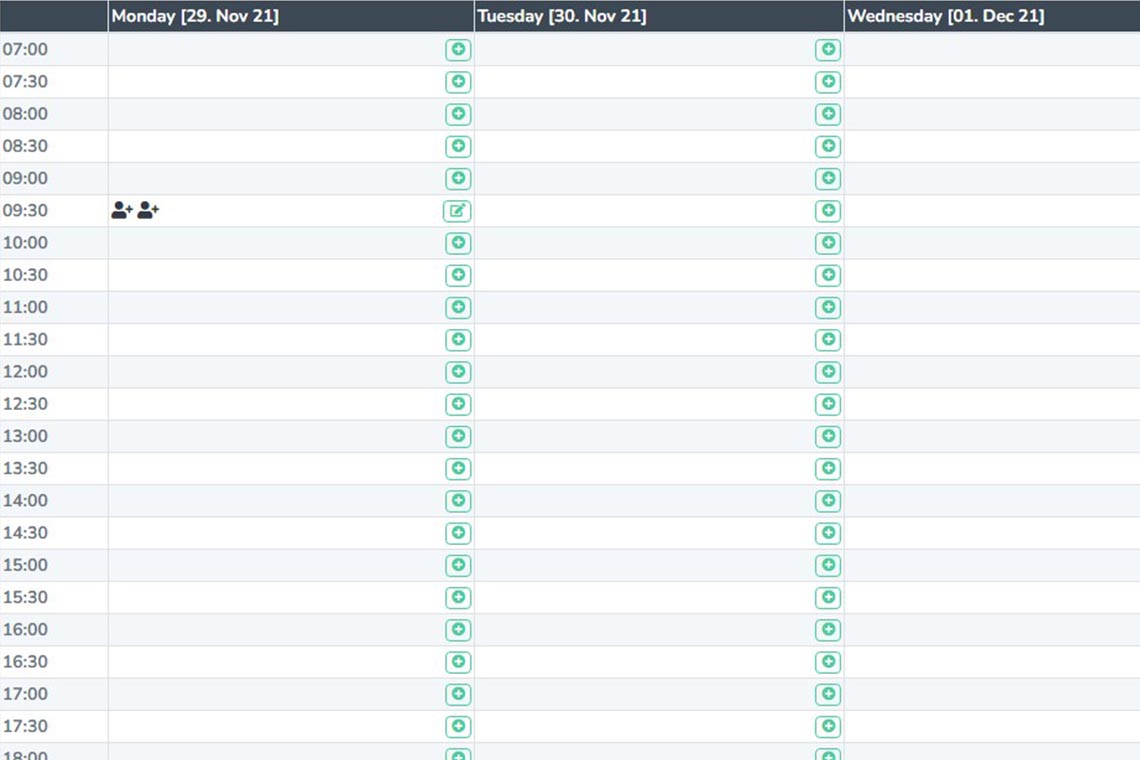Screen dimensions: 1140x760
Task: Add appointment Tuesday at 10:30
Action: point(828,275)
